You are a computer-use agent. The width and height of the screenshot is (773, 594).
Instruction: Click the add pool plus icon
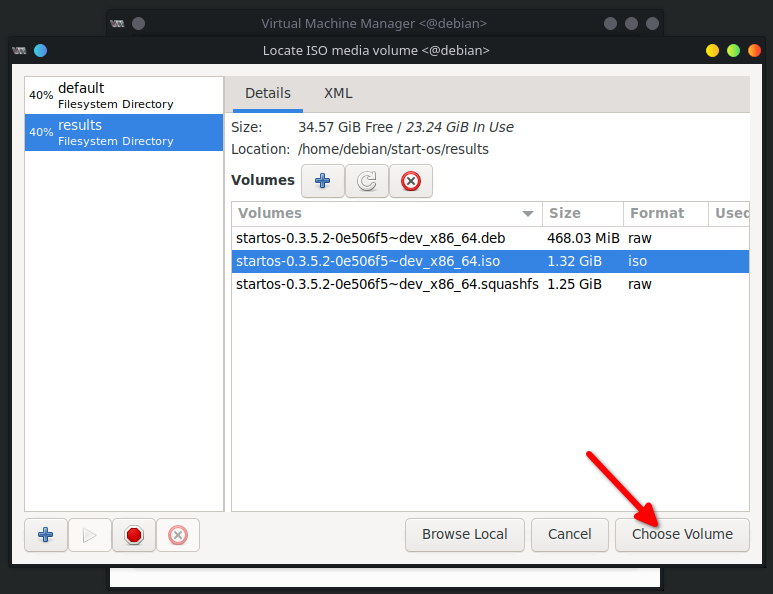click(x=45, y=535)
